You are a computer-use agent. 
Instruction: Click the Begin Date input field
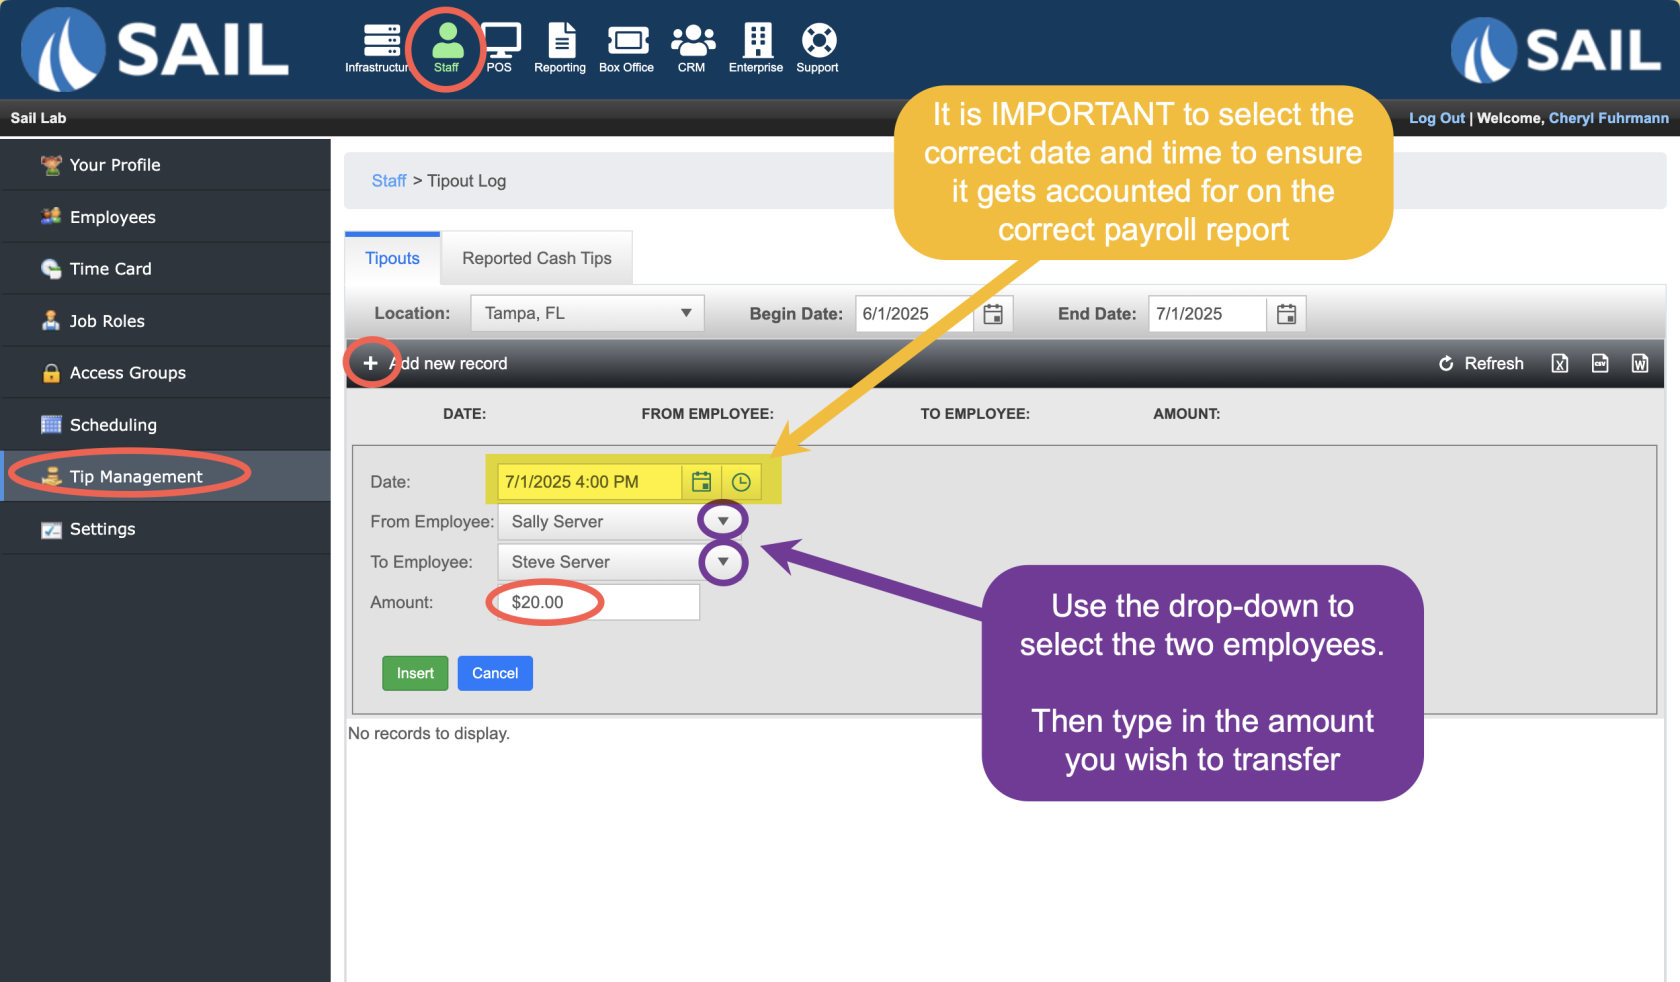coord(914,314)
